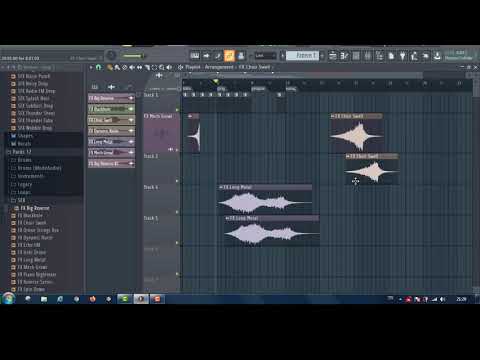Click the volume icon in system tray
The height and width of the screenshot is (360, 480).
[442, 299]
